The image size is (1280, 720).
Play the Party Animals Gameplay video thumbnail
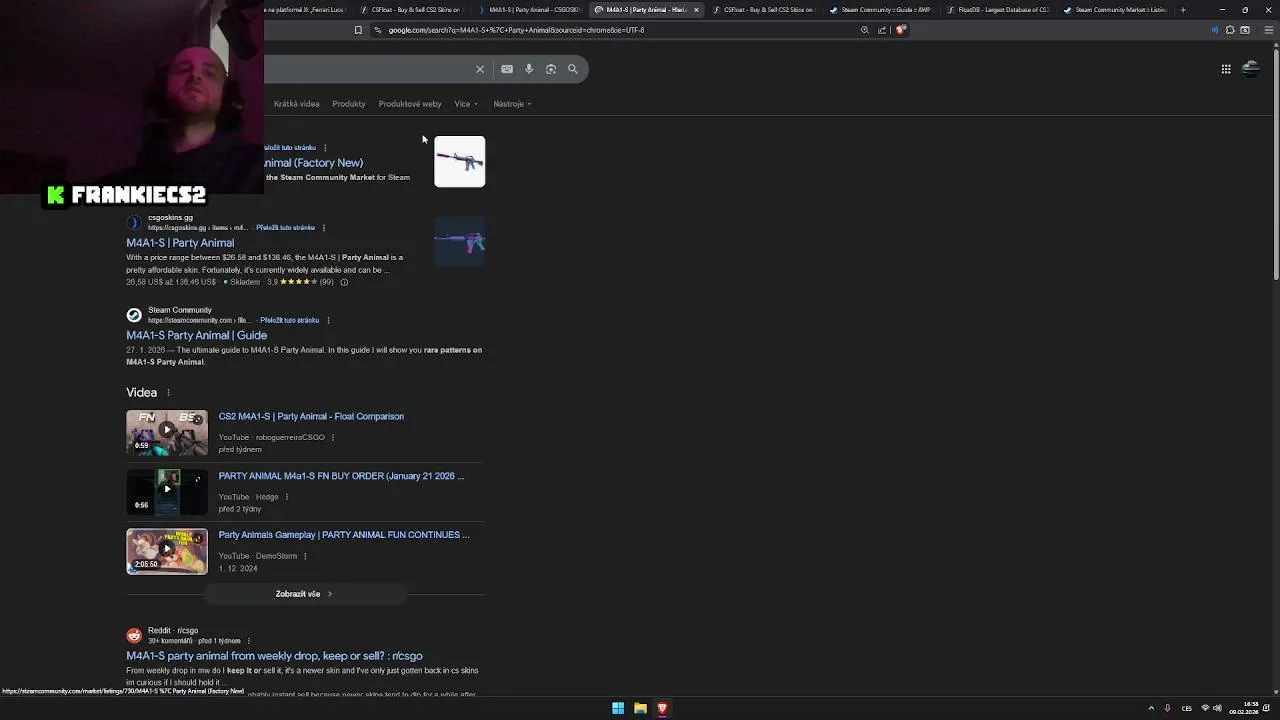[x=167, y=551]
